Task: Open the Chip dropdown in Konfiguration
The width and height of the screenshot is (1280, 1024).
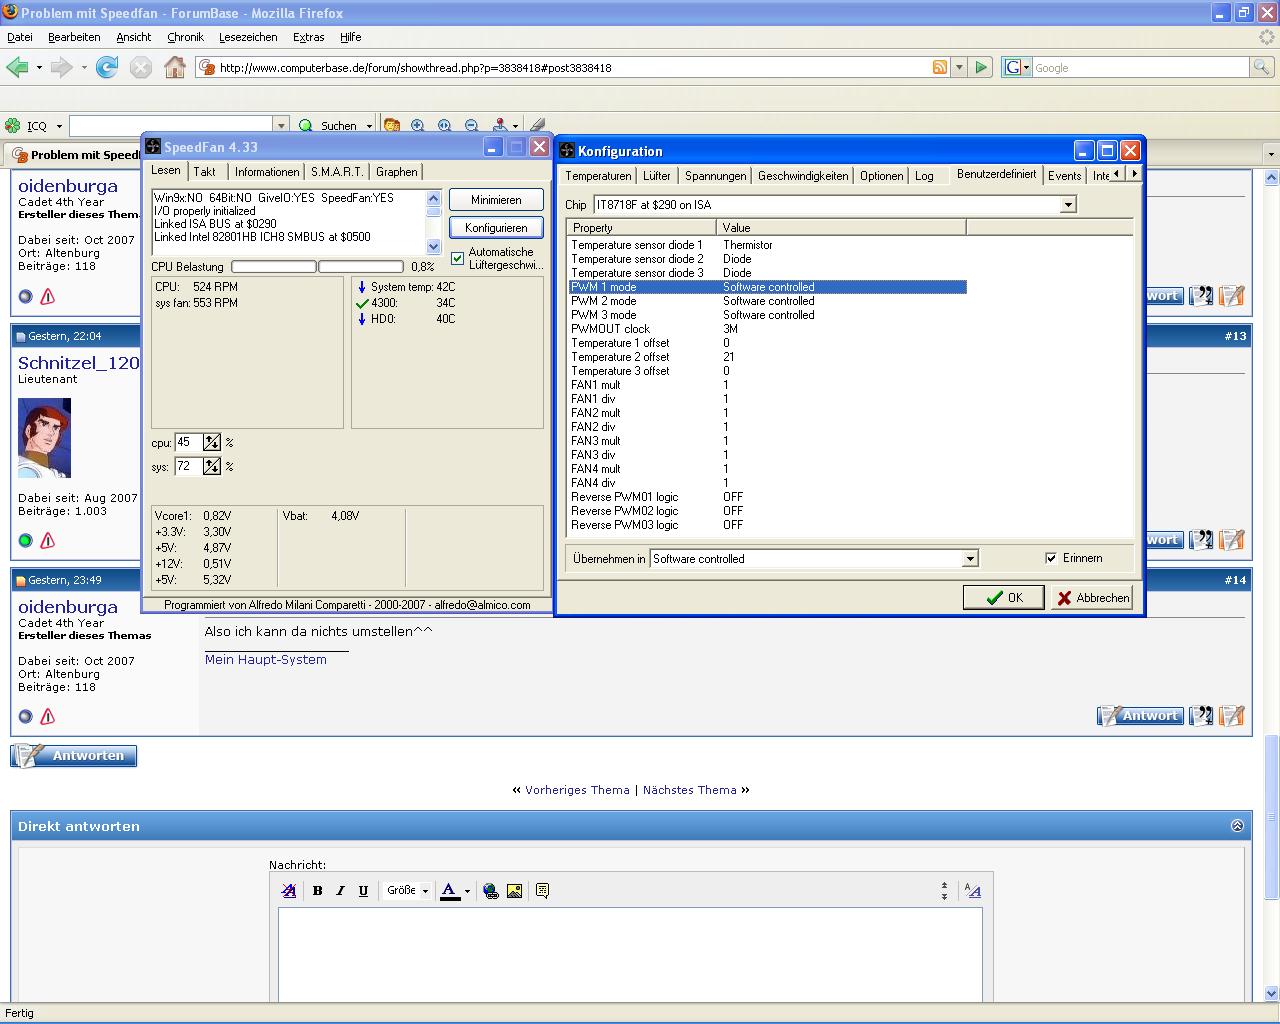Action: click(1068, 205)
